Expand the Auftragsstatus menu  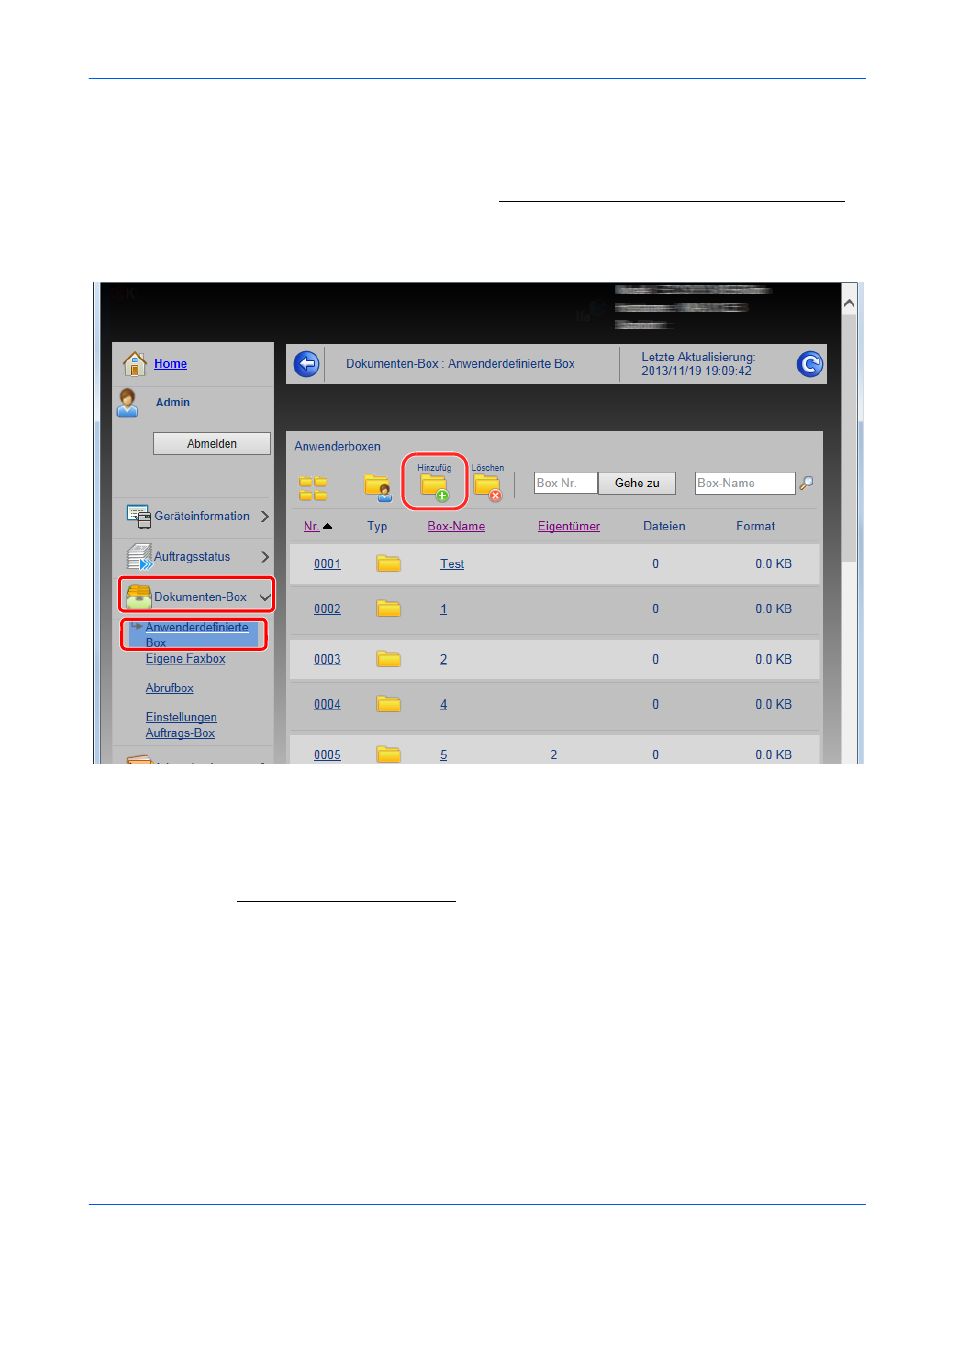click(x=264, y=557)
